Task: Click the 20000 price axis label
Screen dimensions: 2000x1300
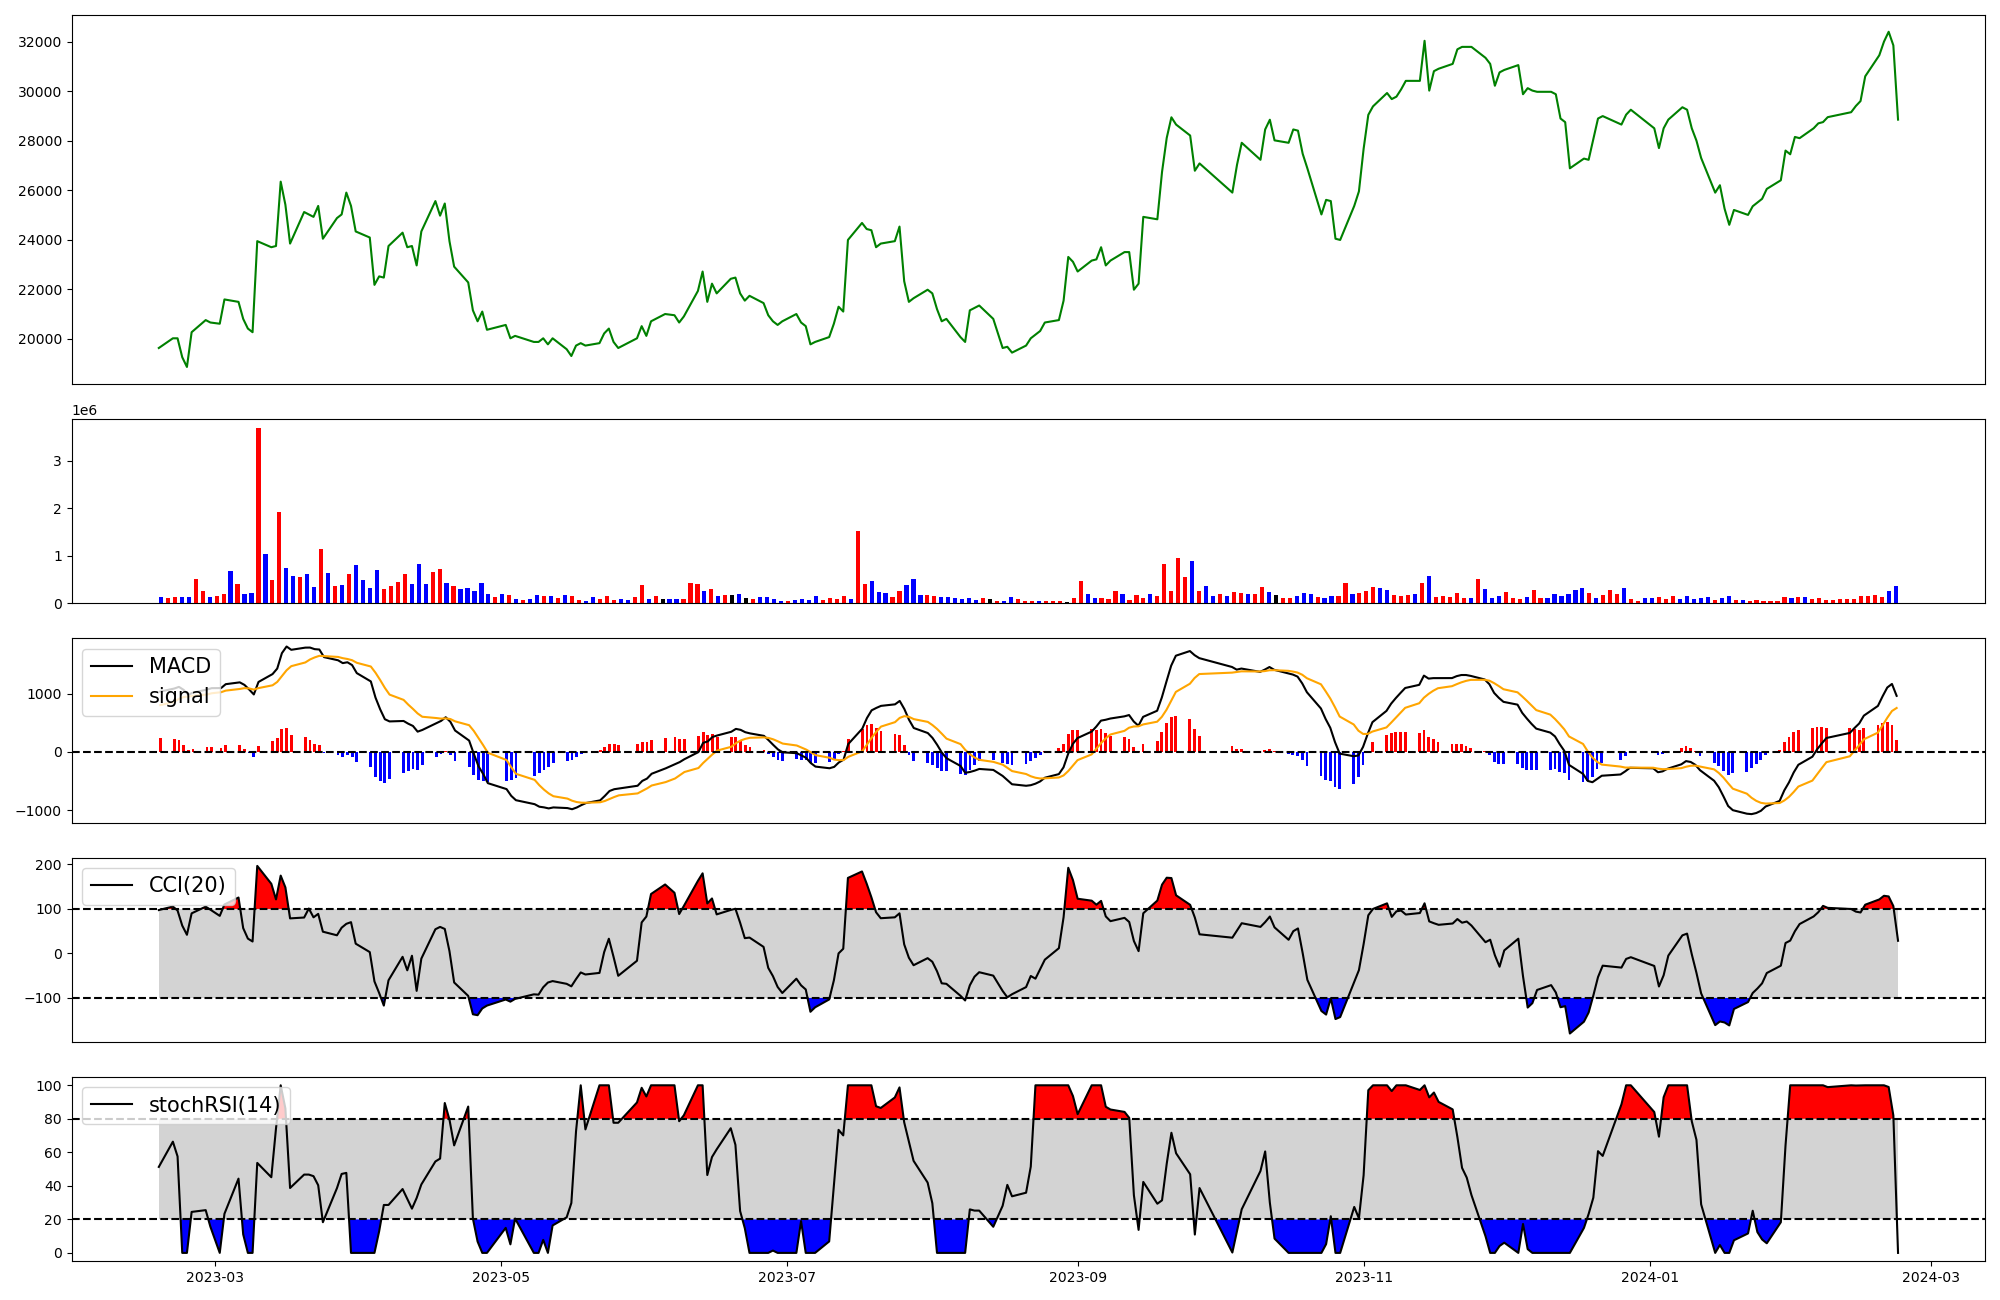Action: [40, 339]
